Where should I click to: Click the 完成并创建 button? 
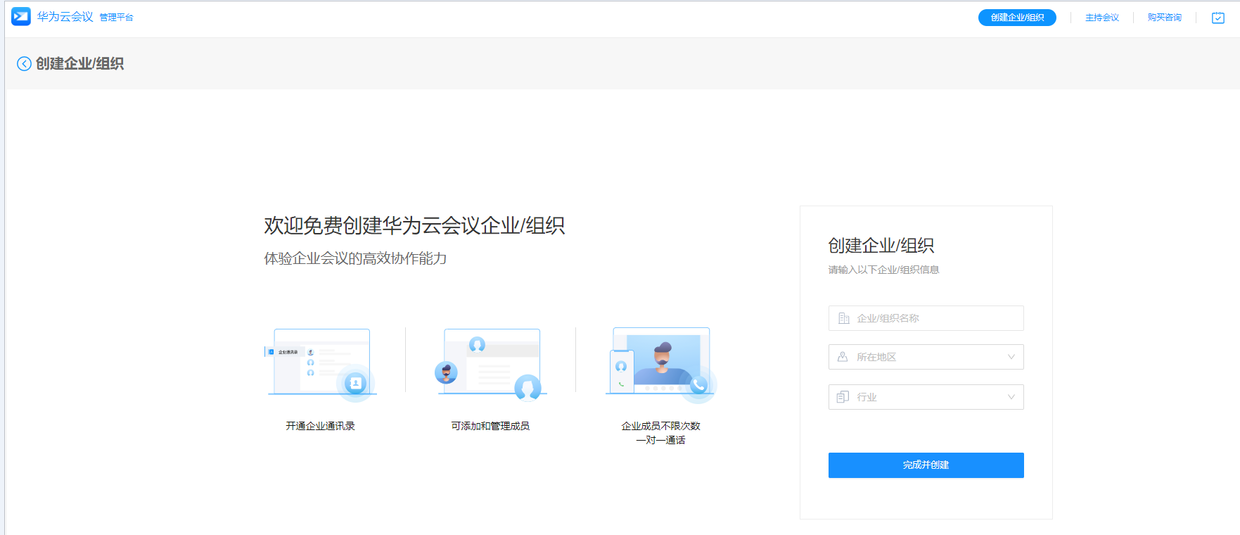[926, 465]
